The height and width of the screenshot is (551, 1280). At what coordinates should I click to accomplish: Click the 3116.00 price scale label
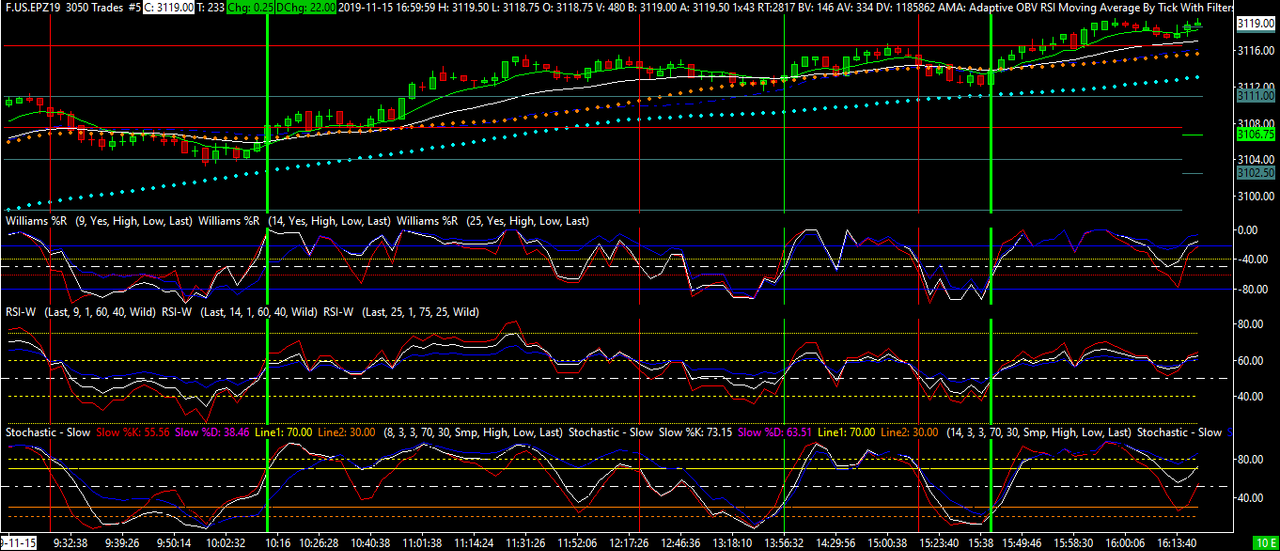pyautogui.click(x=1254, y=50)
